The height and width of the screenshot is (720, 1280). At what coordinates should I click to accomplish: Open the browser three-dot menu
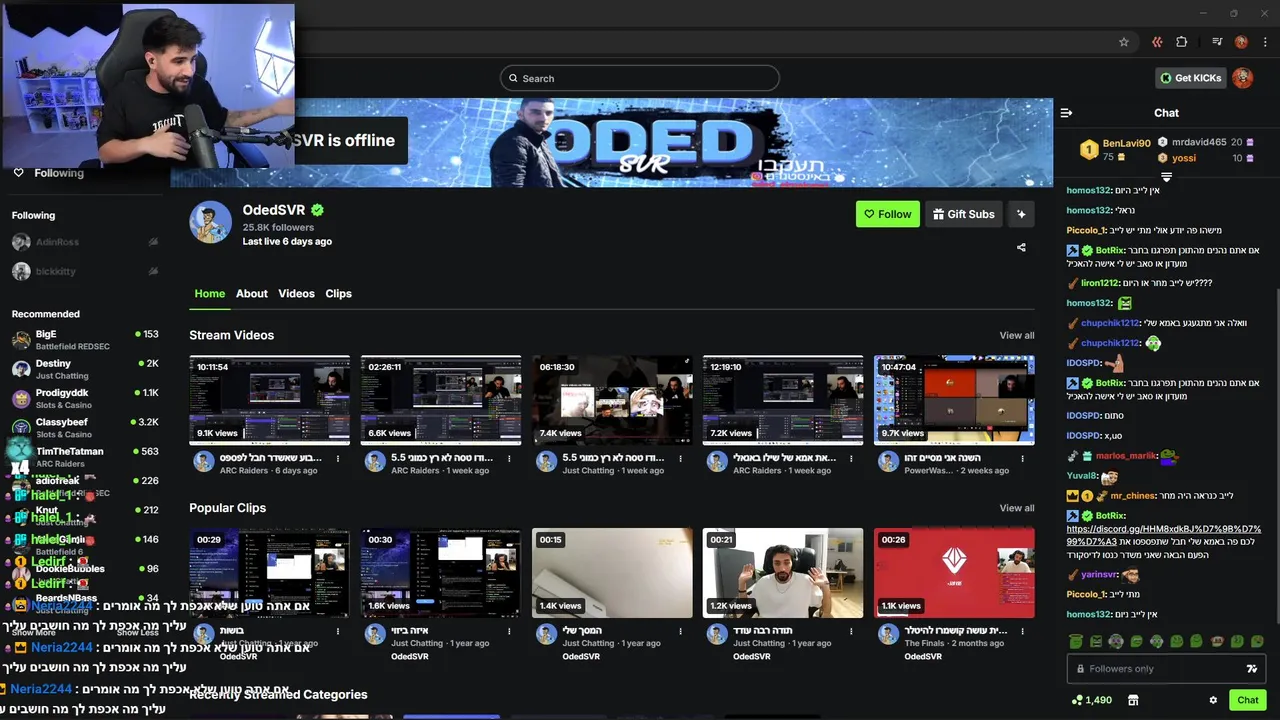click(1266, 42)
